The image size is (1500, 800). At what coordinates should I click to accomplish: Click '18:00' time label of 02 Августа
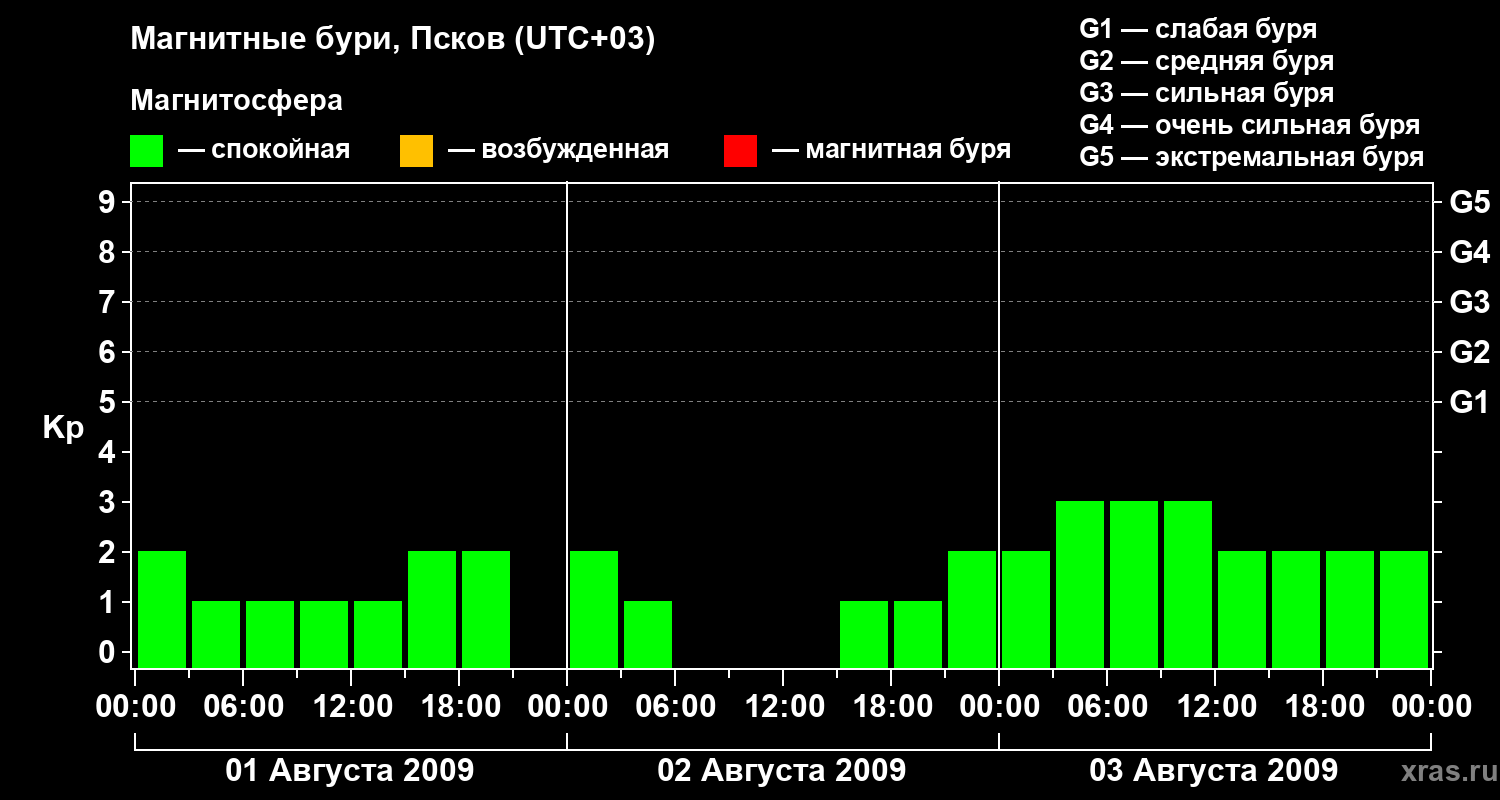(x=891, y=707)
